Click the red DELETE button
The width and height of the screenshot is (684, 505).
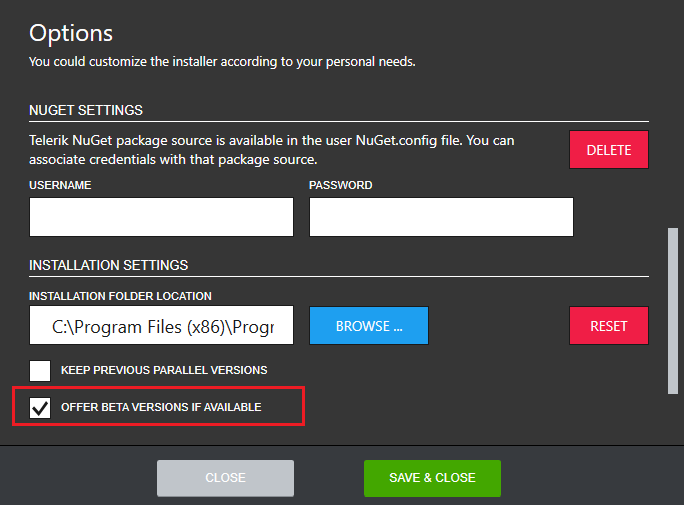tap(609, 150)
